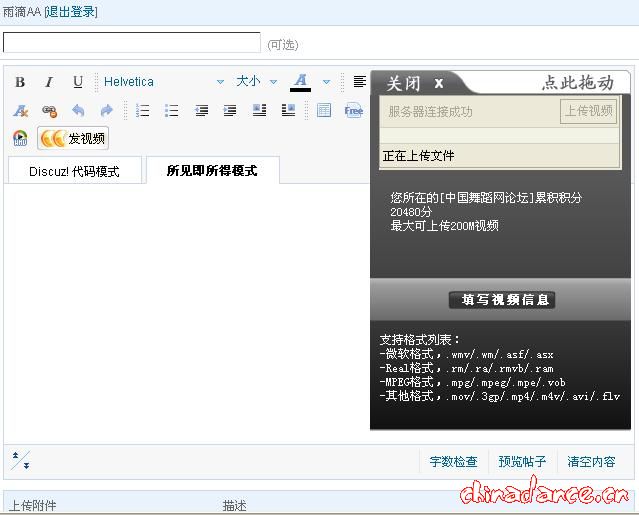Click the unlink icon
The height and width of the screenshot is (515, 639).
pyautogui.click(x=49, y=110)
